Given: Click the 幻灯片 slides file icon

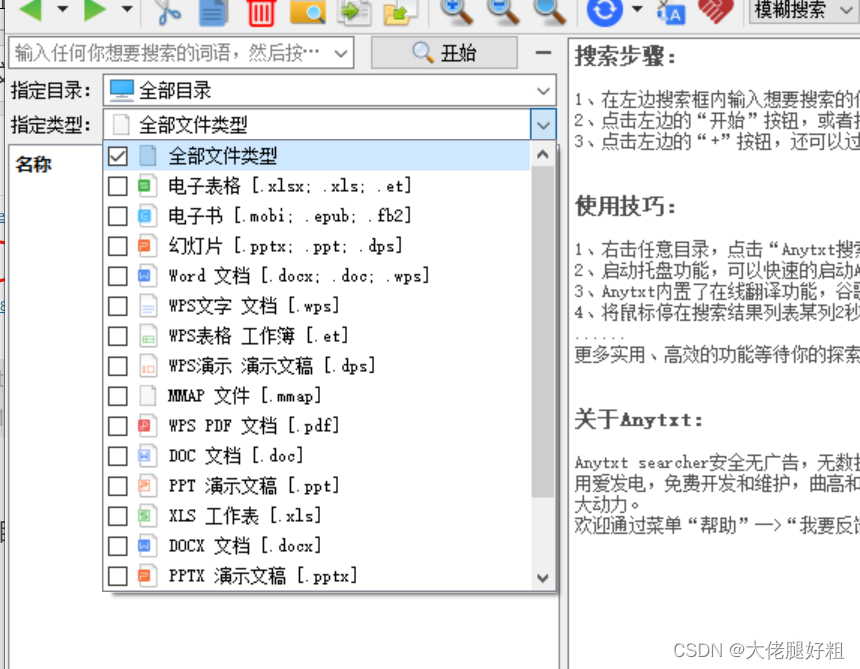Looking at the screenshot, I should 146,246.
